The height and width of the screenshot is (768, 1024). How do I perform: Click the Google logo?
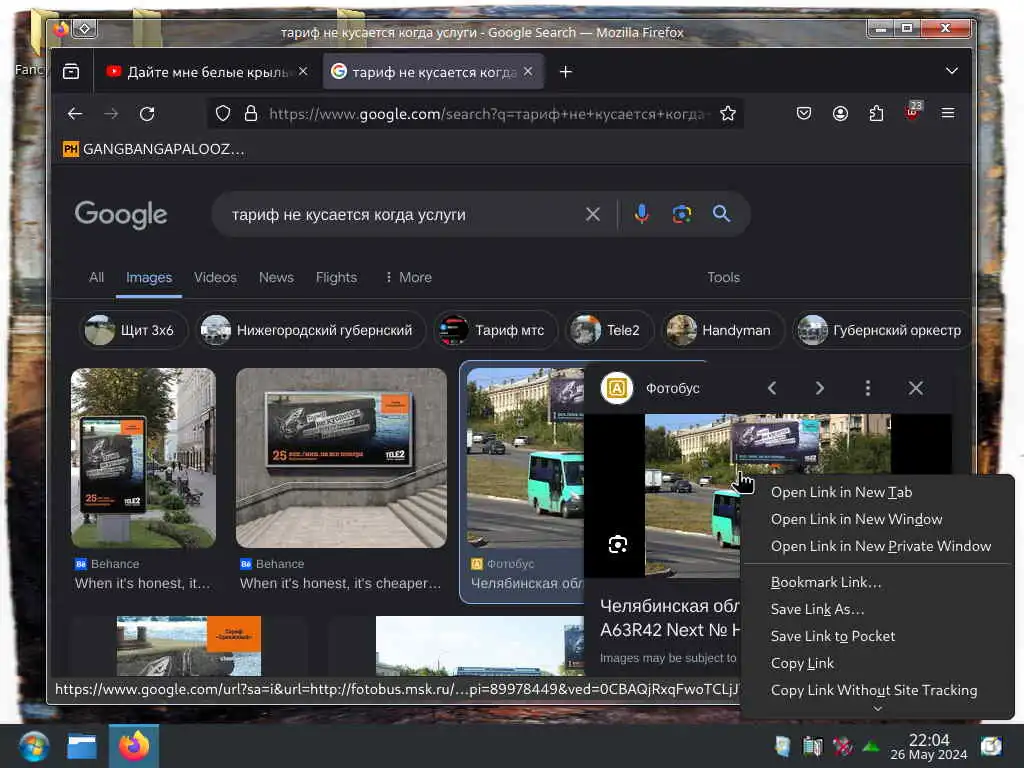click(x=121, y=215)
